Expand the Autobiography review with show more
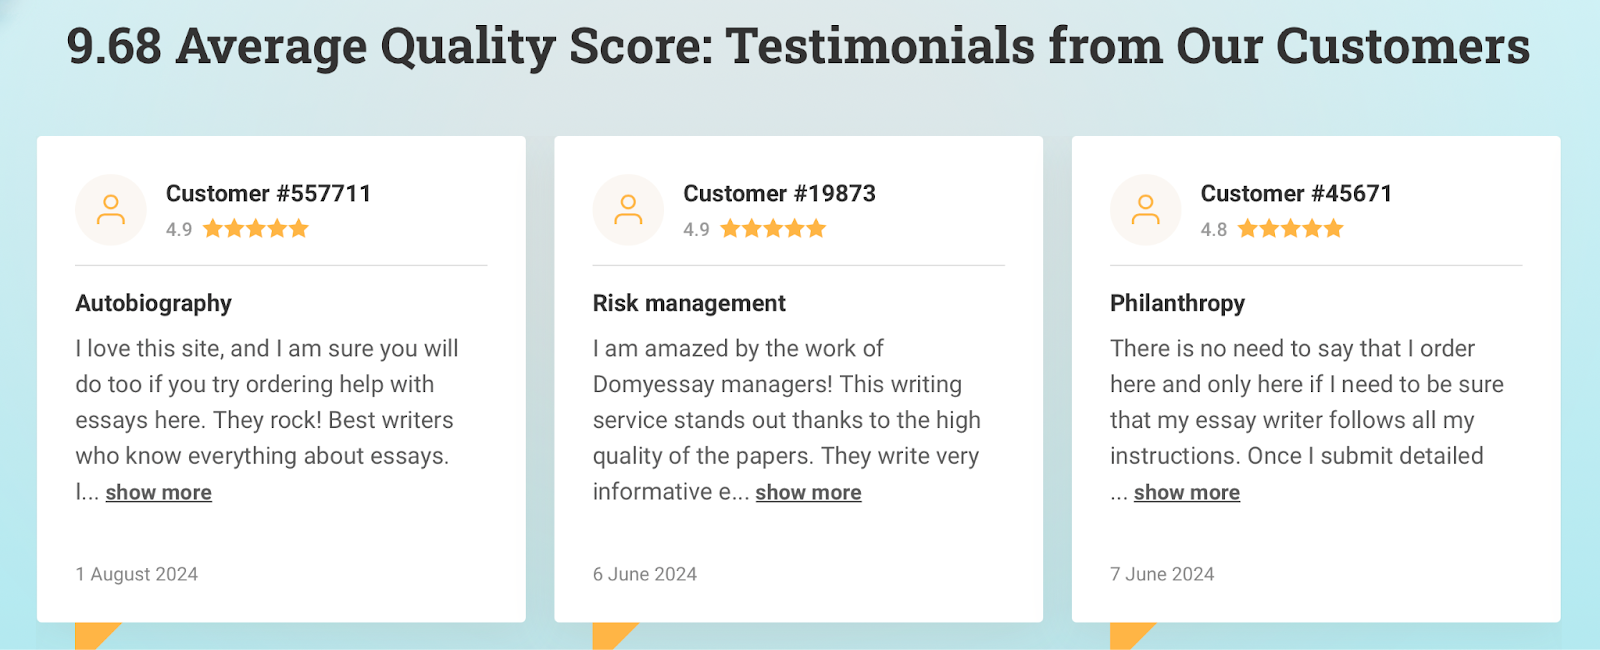This screenshot has width=1600, height=650. [x=159, y=492]
